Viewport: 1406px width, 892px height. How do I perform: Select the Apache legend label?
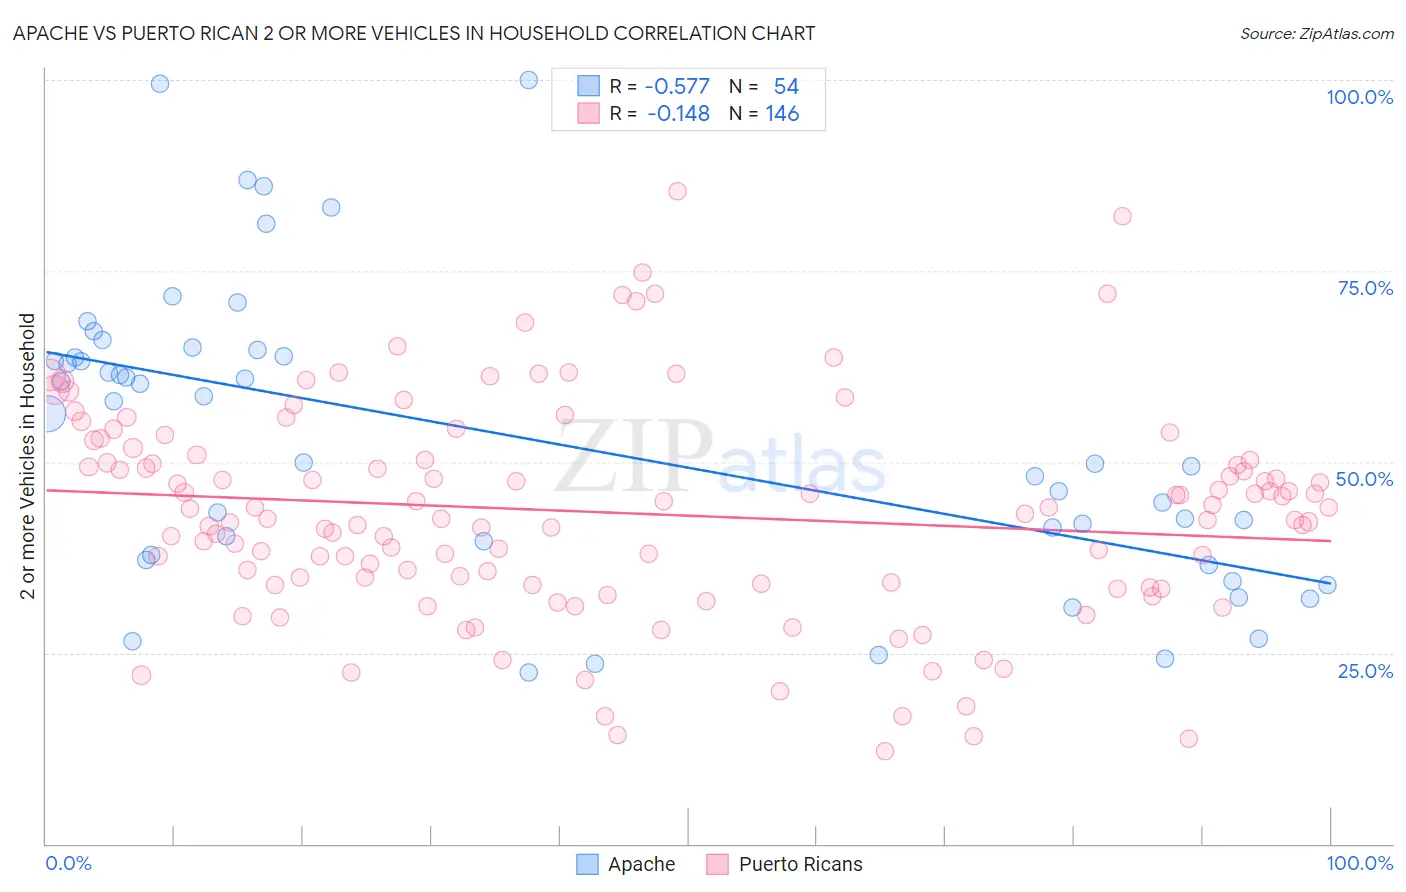point(642,864)
